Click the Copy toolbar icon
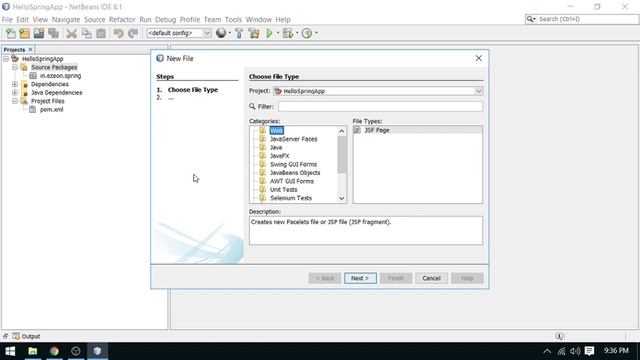The width and height of the screenshot is (640, 360). (x=87, y=33)
